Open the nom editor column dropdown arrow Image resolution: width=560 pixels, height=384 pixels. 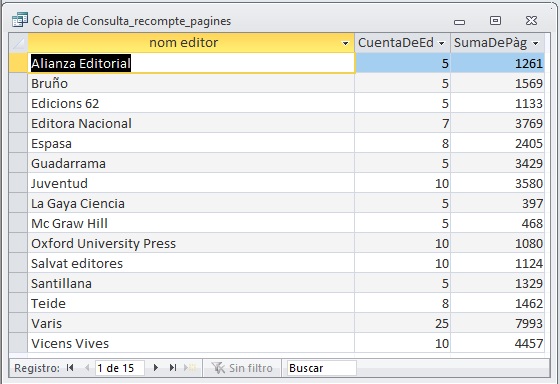pyautogui.click(x=345, y=43)
